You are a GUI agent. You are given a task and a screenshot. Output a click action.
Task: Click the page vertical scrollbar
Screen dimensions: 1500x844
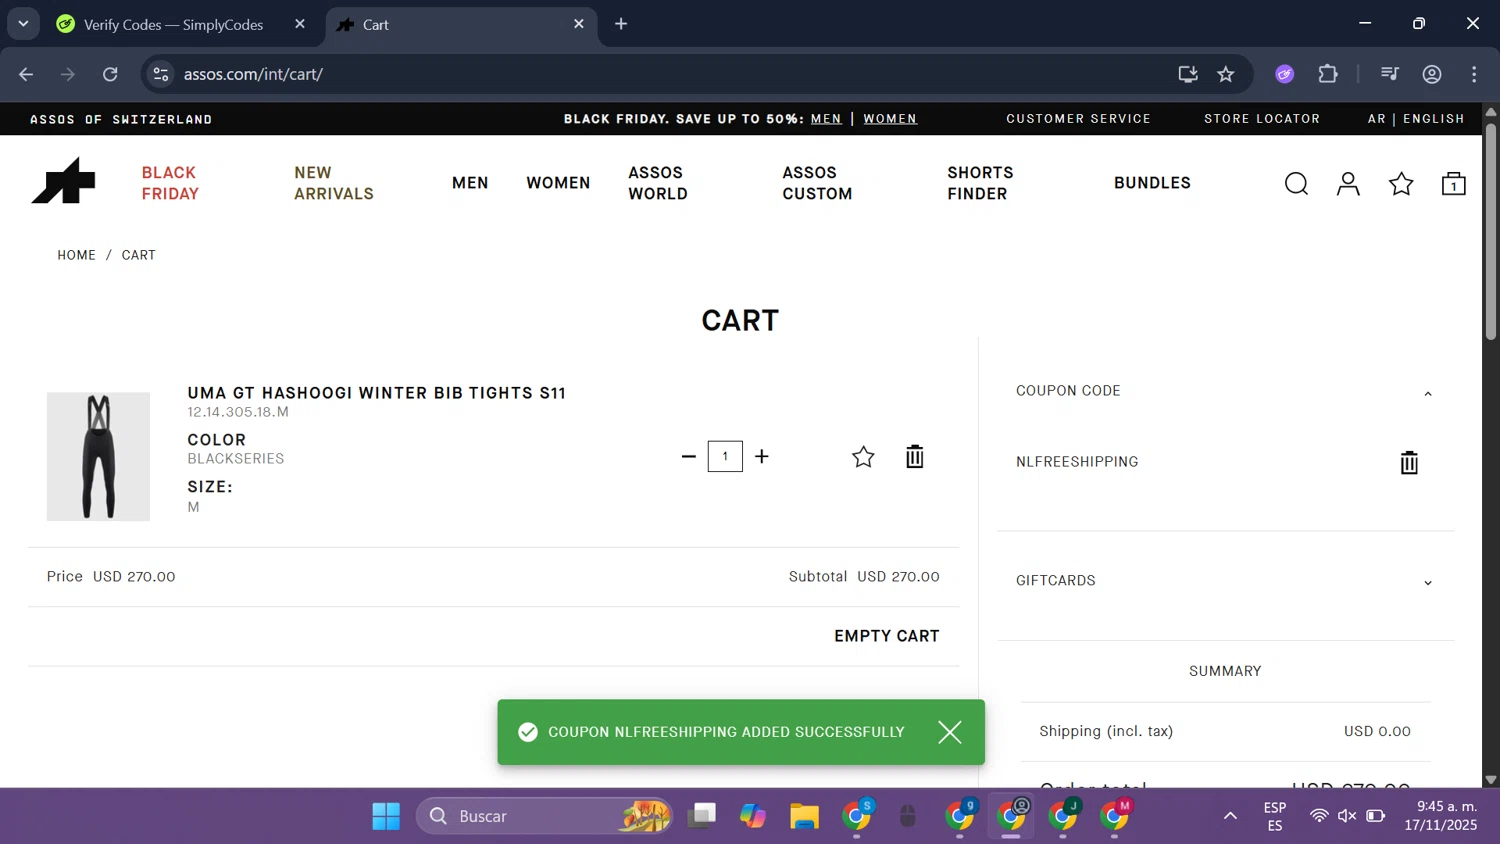[x=1491, y=230]
